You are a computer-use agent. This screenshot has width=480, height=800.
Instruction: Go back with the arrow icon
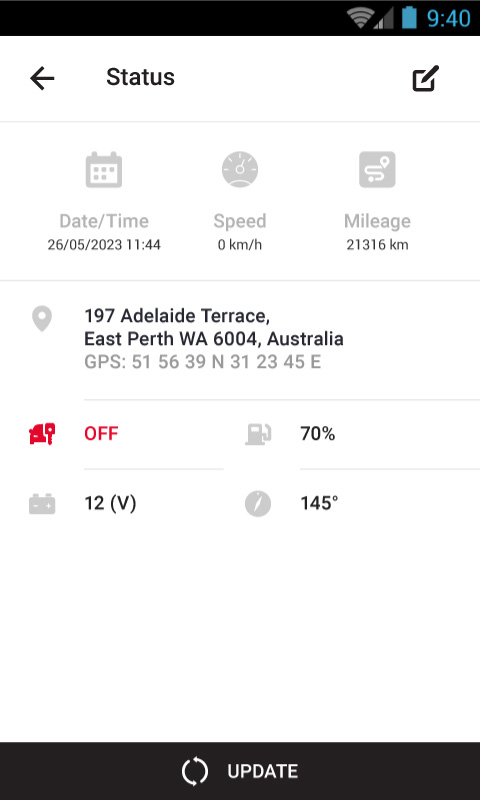[x=42, y=79]
